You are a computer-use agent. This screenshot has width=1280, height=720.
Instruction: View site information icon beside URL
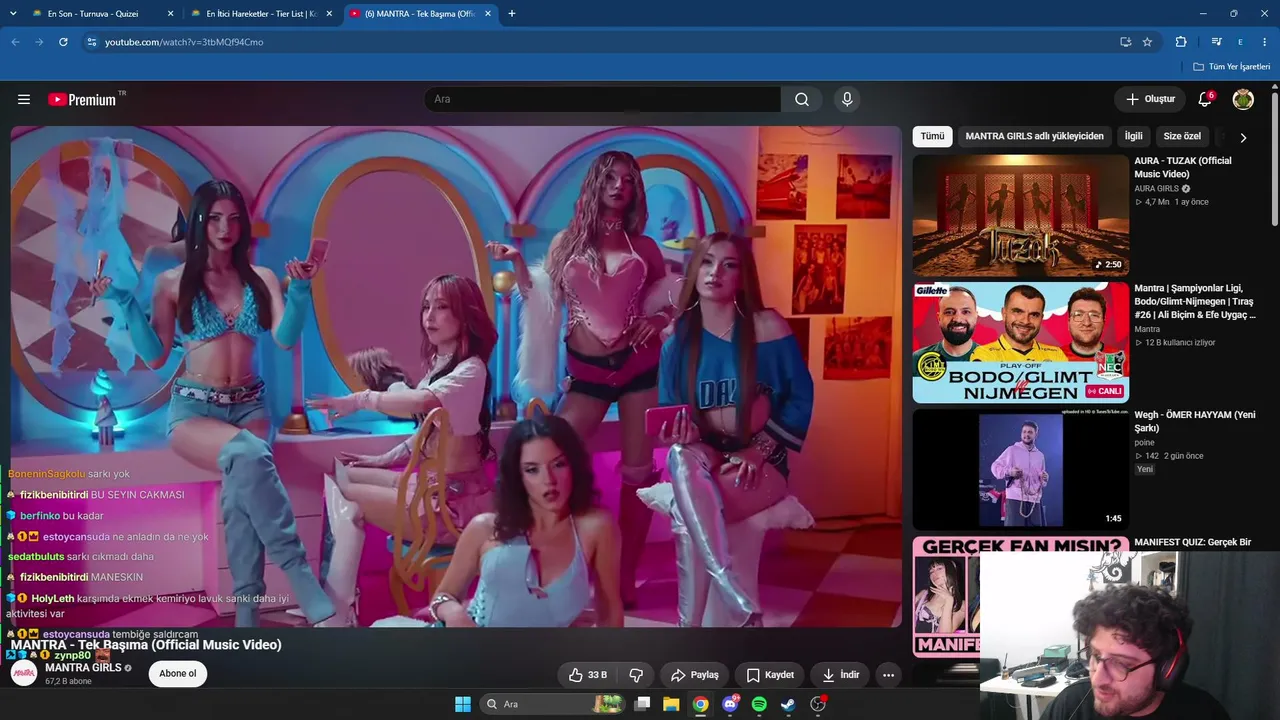[x=91, y=42]
